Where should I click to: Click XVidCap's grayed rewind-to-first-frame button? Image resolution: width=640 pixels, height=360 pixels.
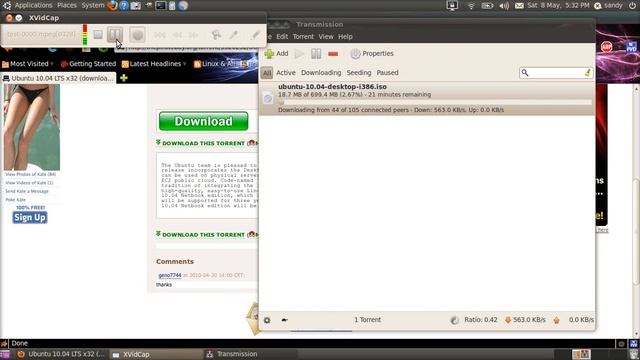coord(160,35)
